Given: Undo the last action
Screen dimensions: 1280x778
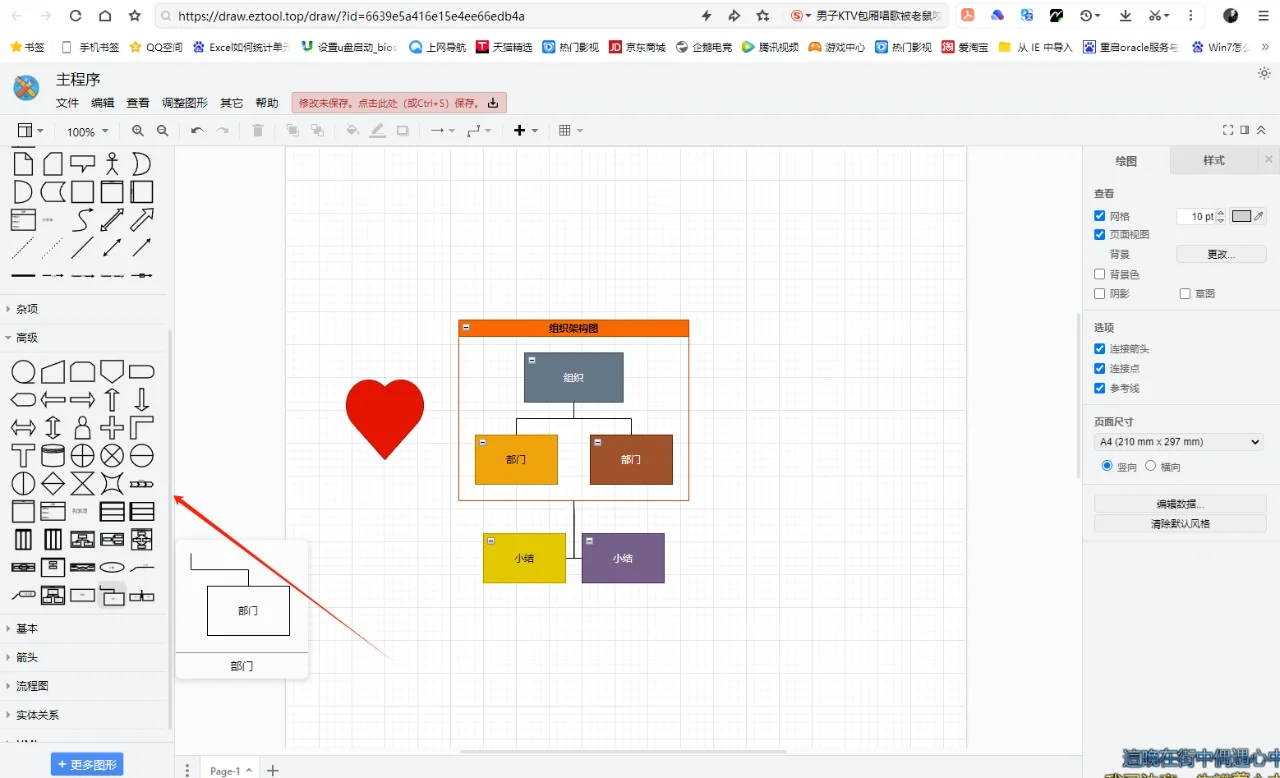Looking at the screenshot, I should click(197, 131).
